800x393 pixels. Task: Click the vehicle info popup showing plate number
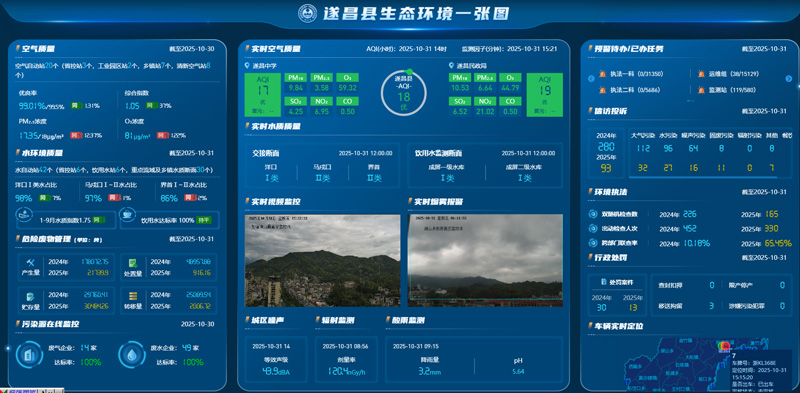tap(761, 371)
